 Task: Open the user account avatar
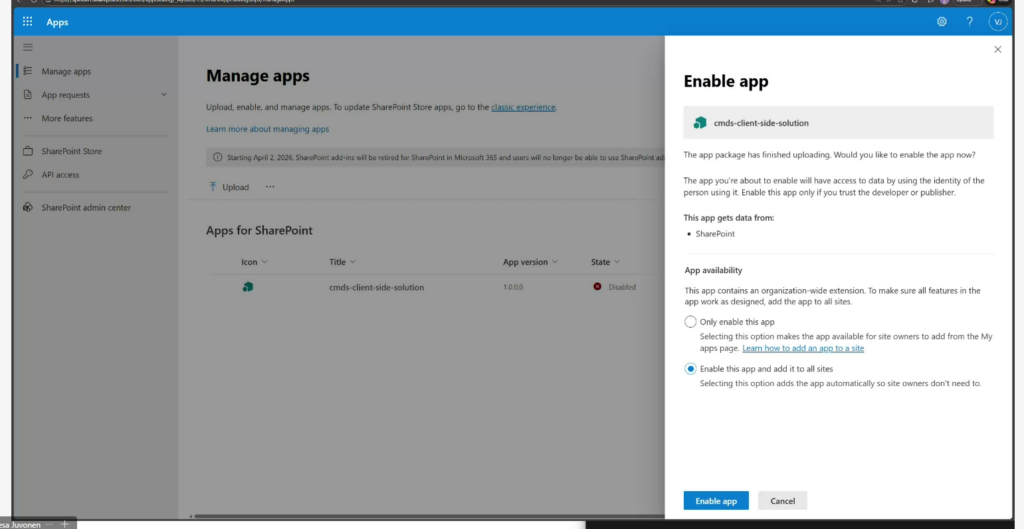(997, 22)
